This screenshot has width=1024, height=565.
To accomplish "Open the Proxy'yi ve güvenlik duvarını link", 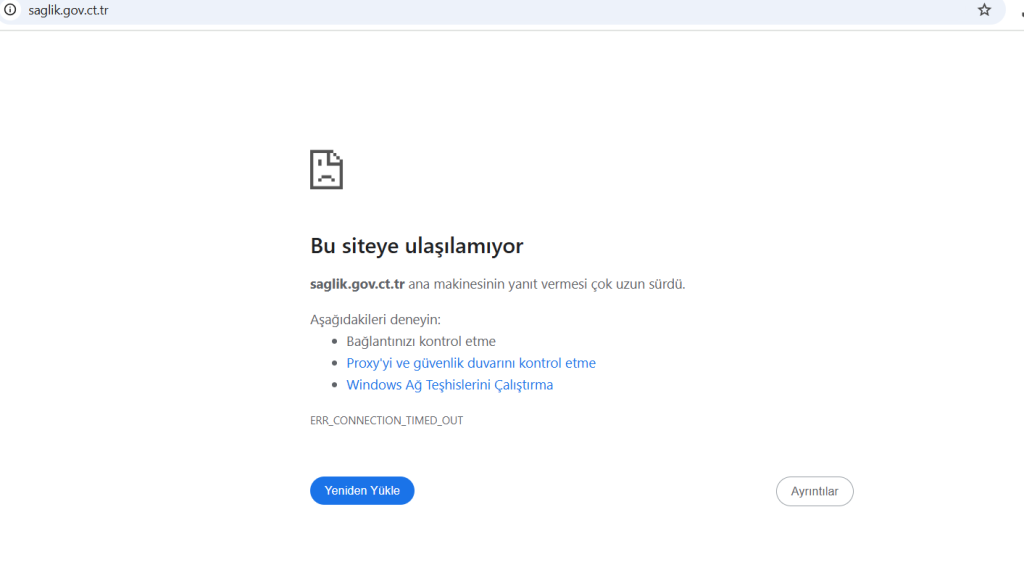I will coord(470,363).
